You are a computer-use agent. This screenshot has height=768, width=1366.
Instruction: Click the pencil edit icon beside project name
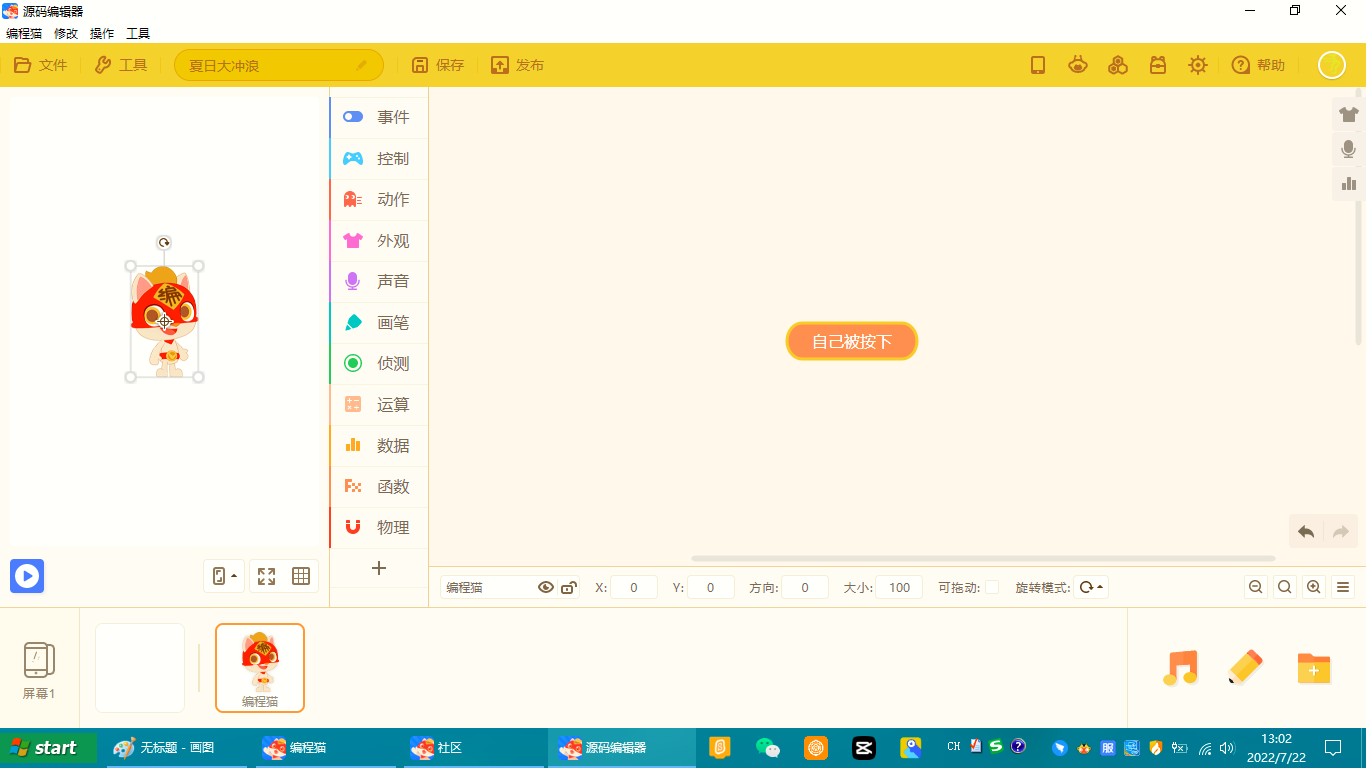(362, 66)
